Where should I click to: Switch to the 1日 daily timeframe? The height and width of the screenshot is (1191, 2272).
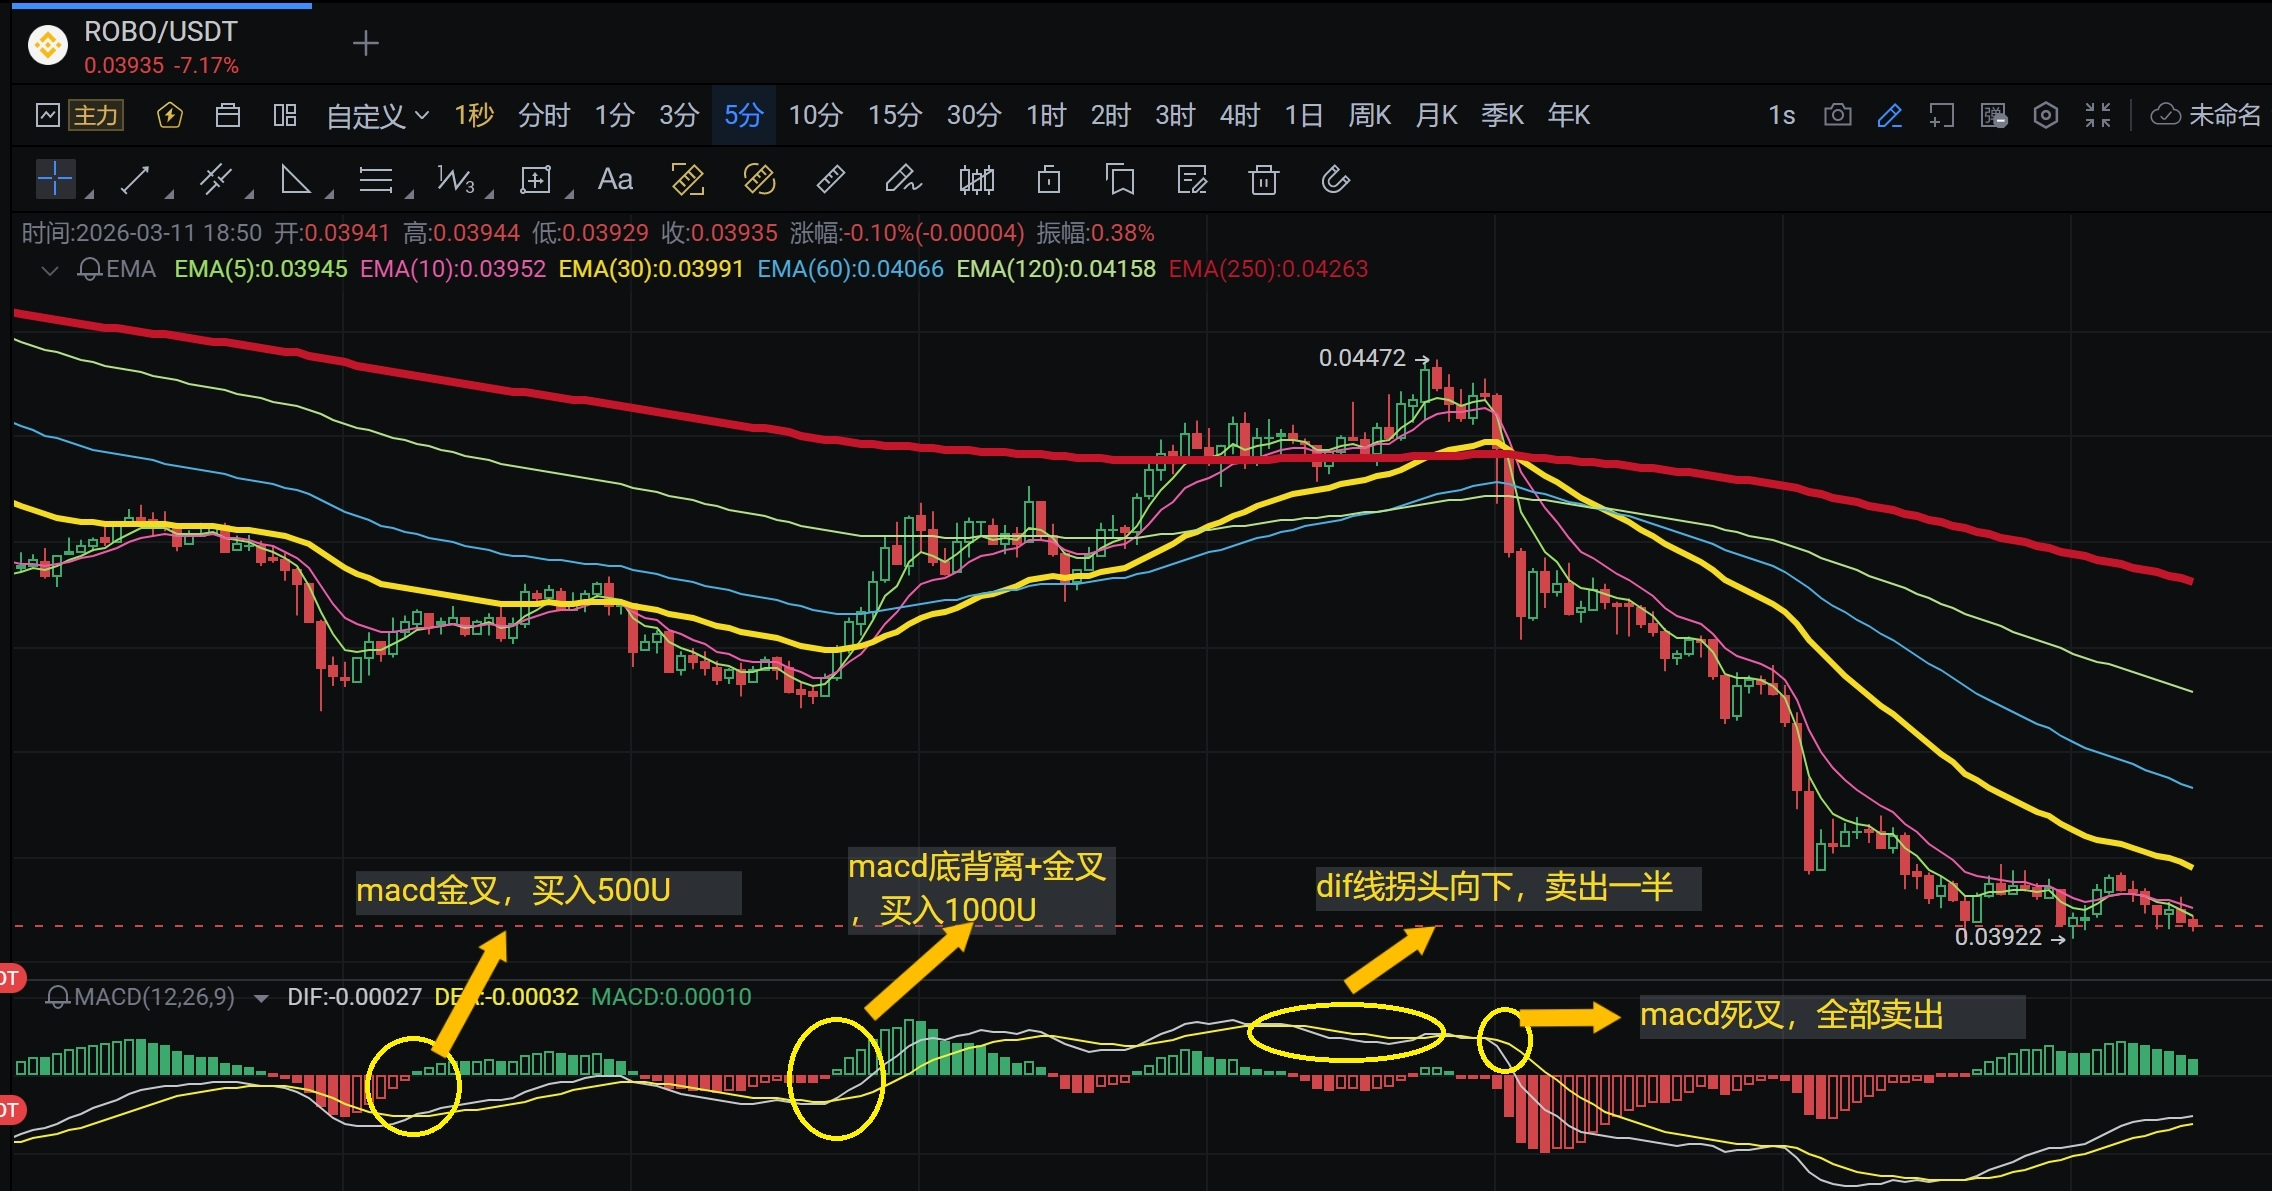pyautogui.click(x=1303, y=115)
